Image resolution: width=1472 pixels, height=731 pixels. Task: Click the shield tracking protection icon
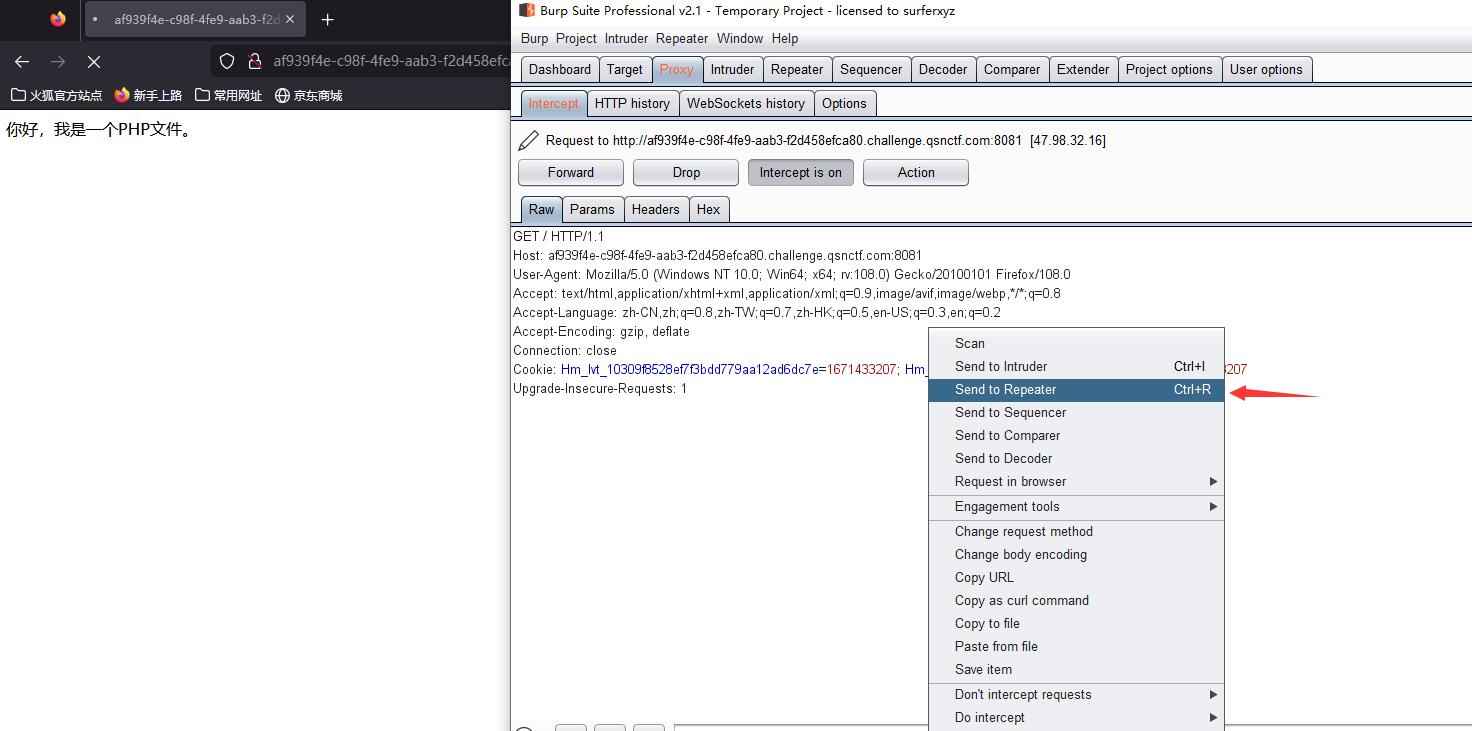227,61
